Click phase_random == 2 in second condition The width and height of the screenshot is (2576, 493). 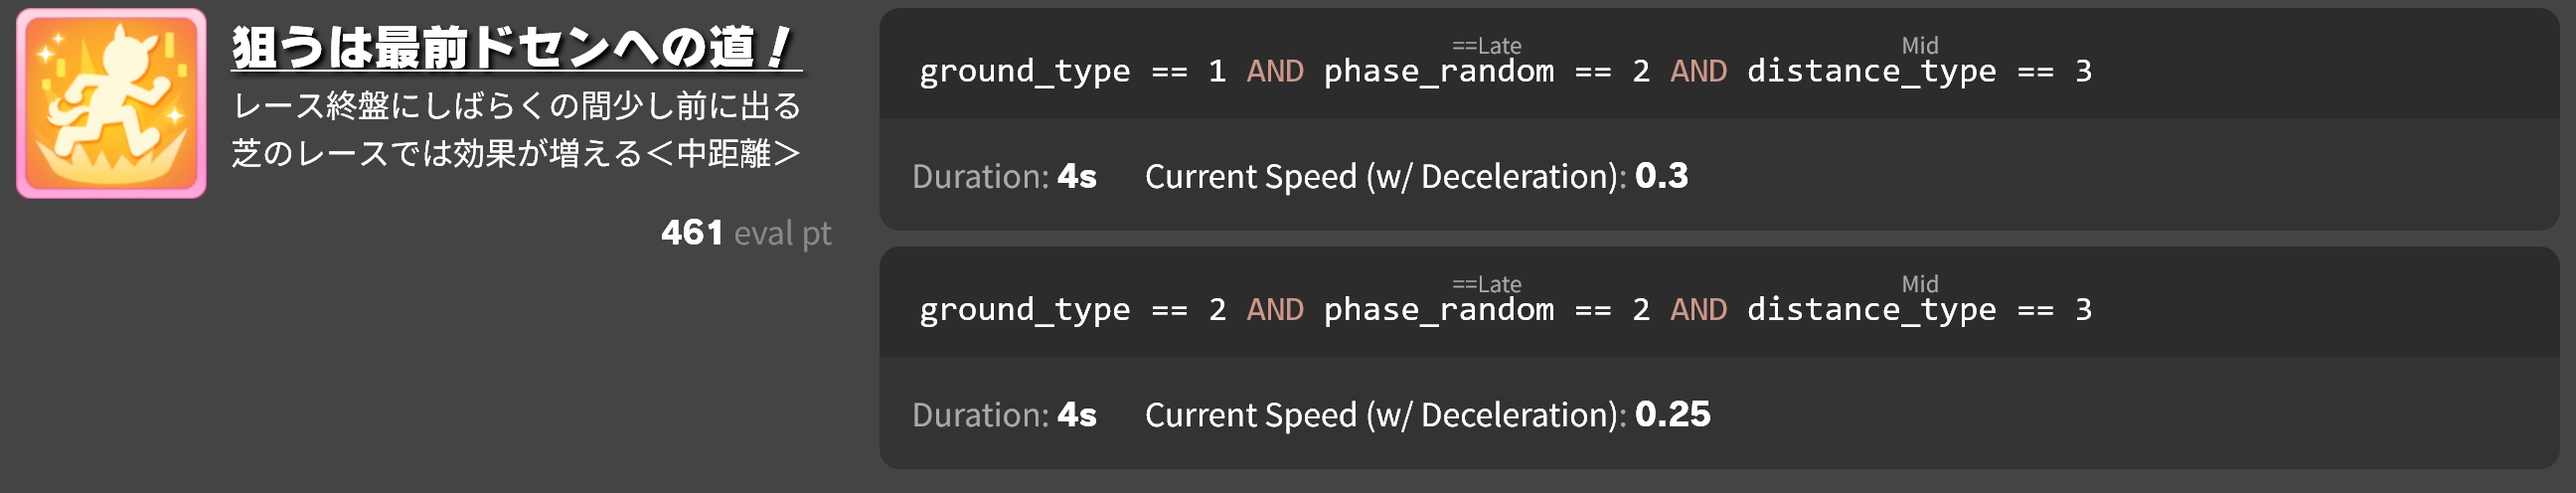1486,310
